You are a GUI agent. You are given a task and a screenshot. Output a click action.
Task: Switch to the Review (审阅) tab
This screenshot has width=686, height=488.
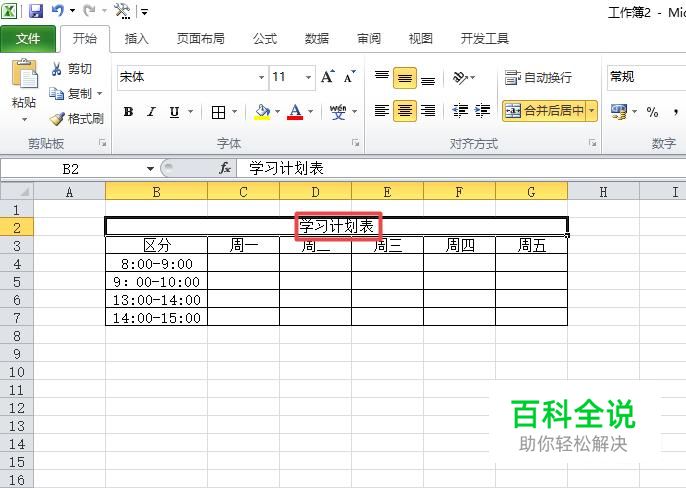(x=369, y=39)
